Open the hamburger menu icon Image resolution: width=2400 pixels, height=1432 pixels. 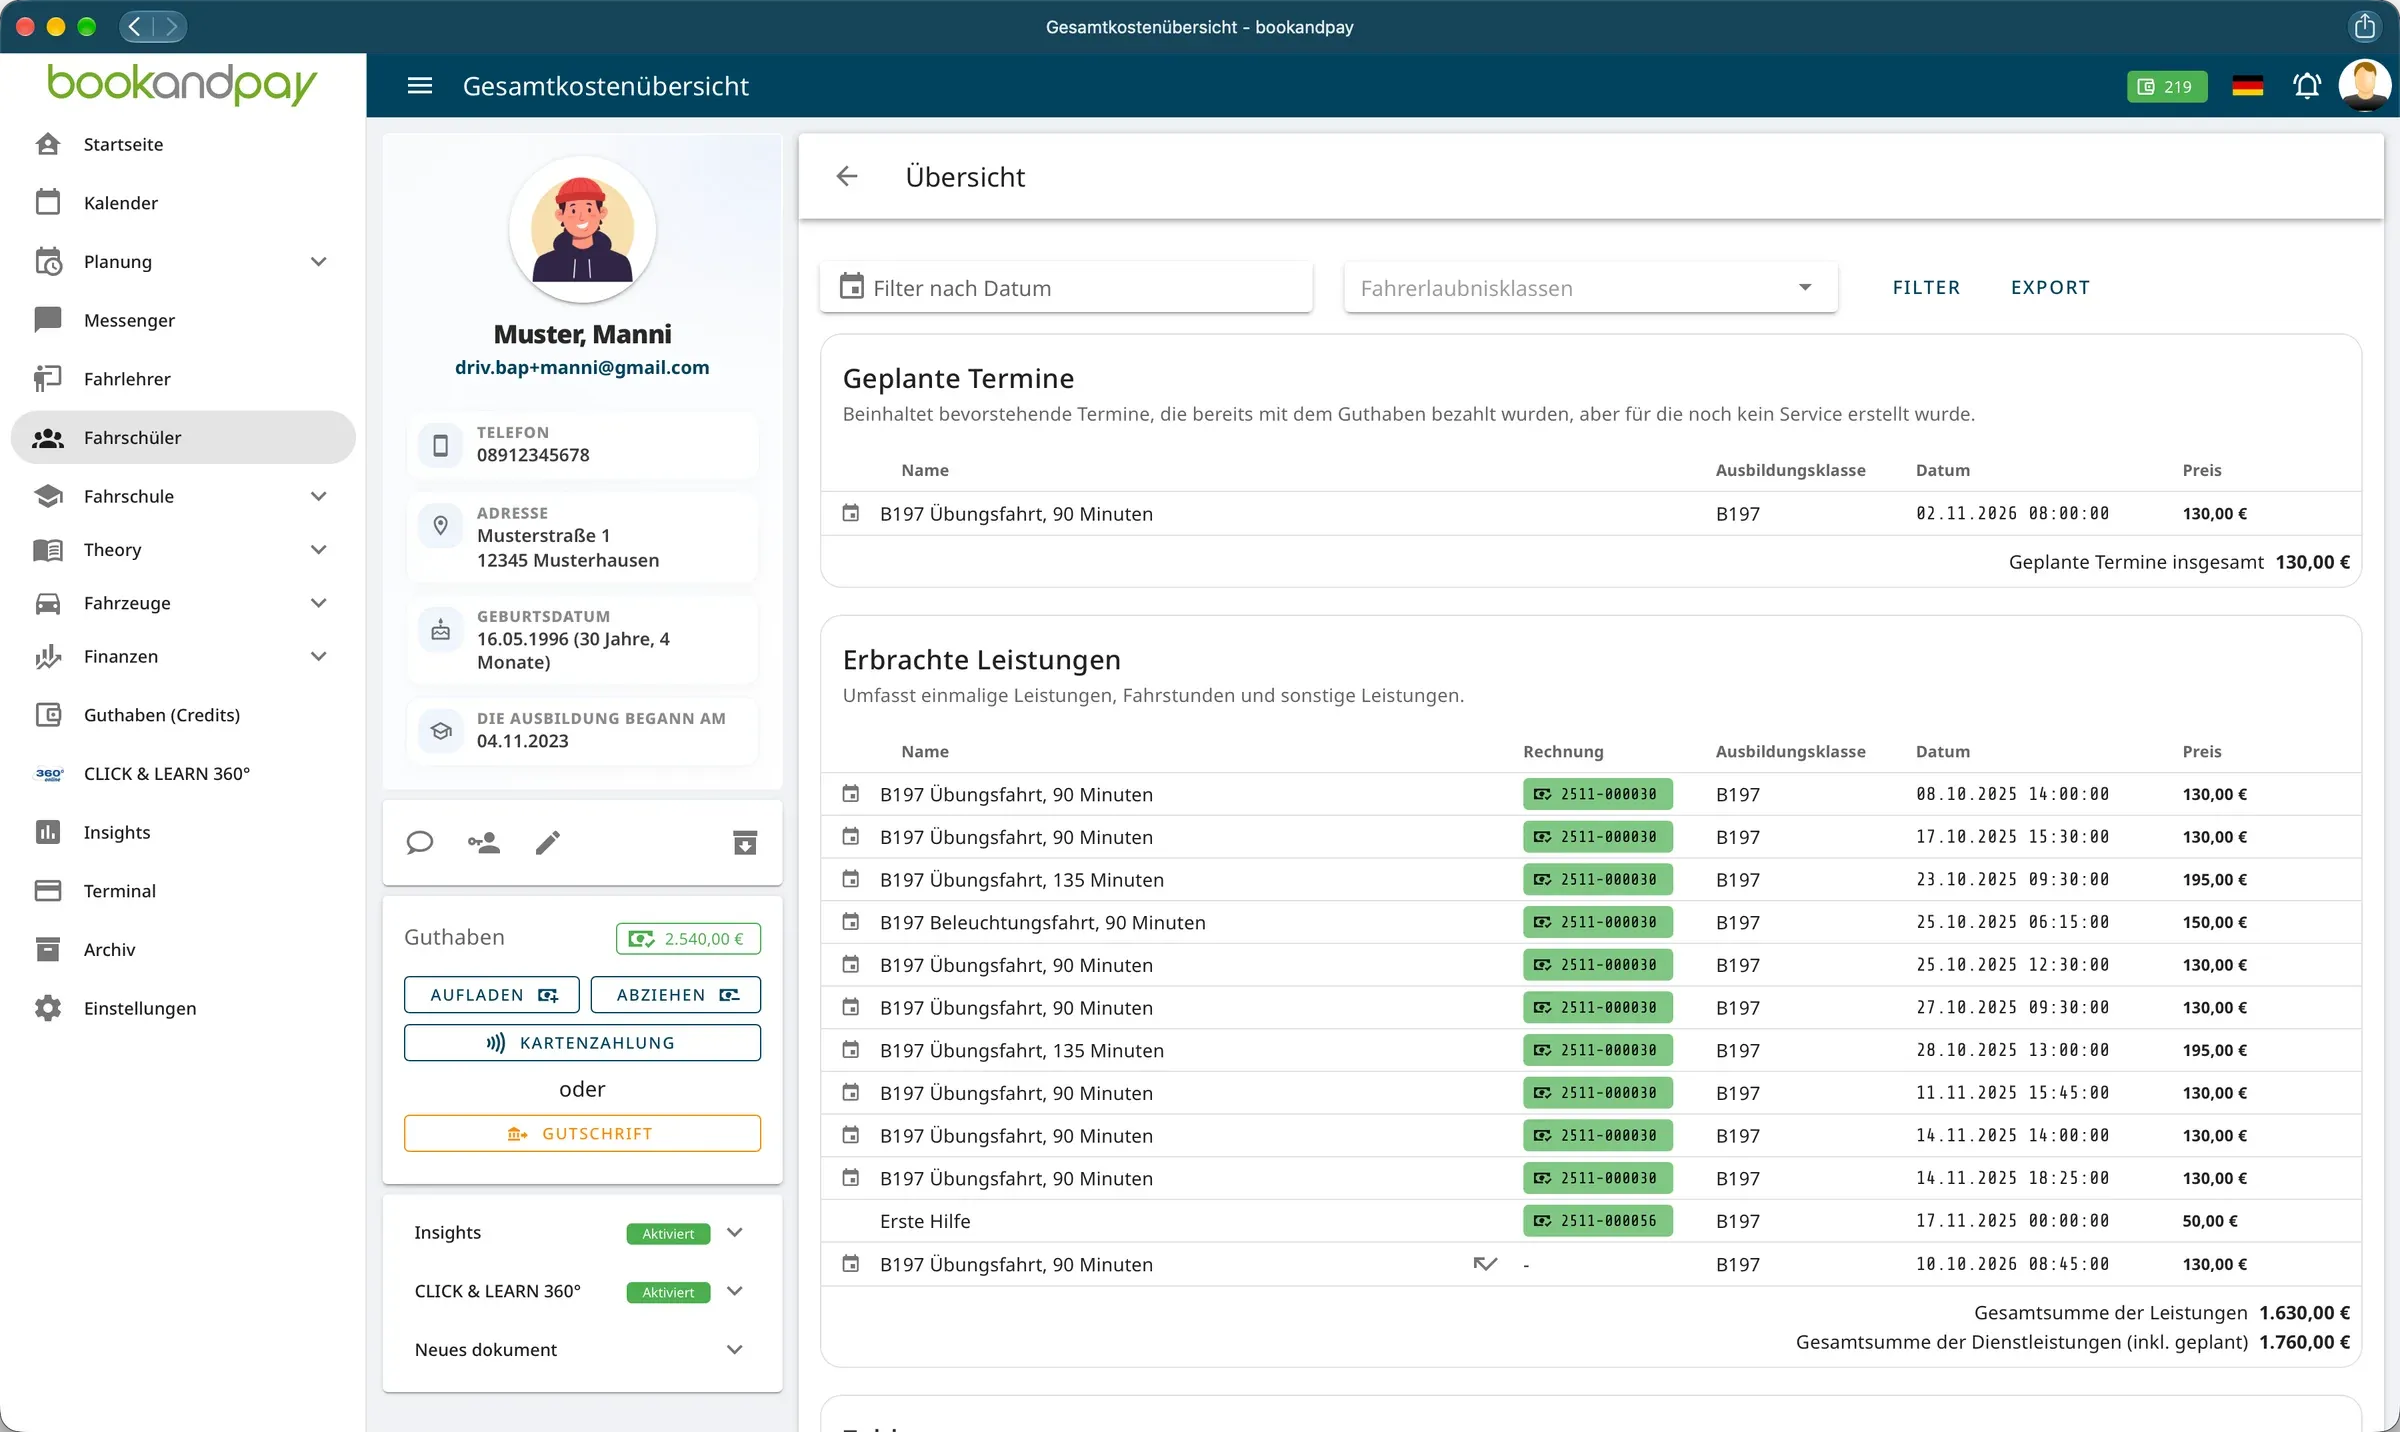click(420, 86)
